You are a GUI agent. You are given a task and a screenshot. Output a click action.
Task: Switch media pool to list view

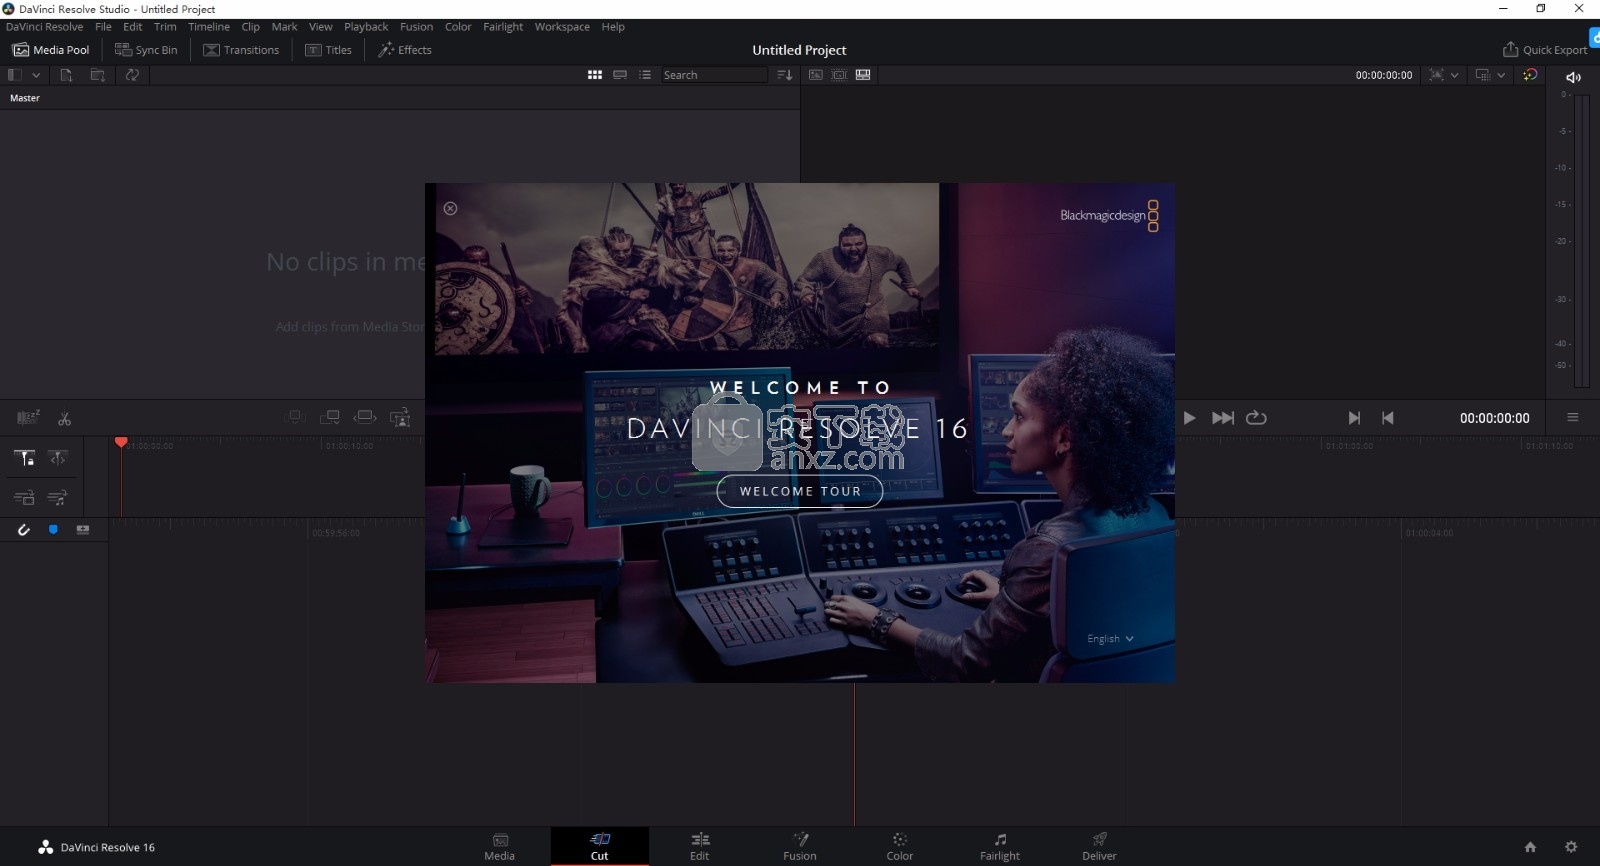pyautogui.click(x=645, y=75)
